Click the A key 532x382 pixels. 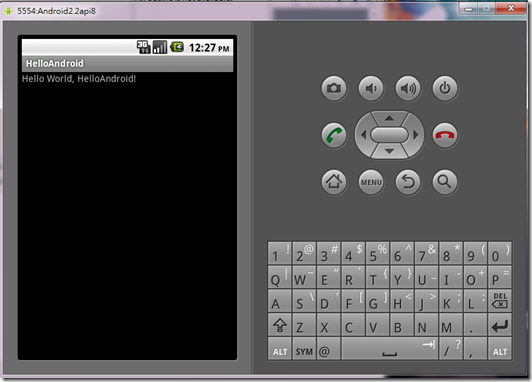click(x=280, y=301)
